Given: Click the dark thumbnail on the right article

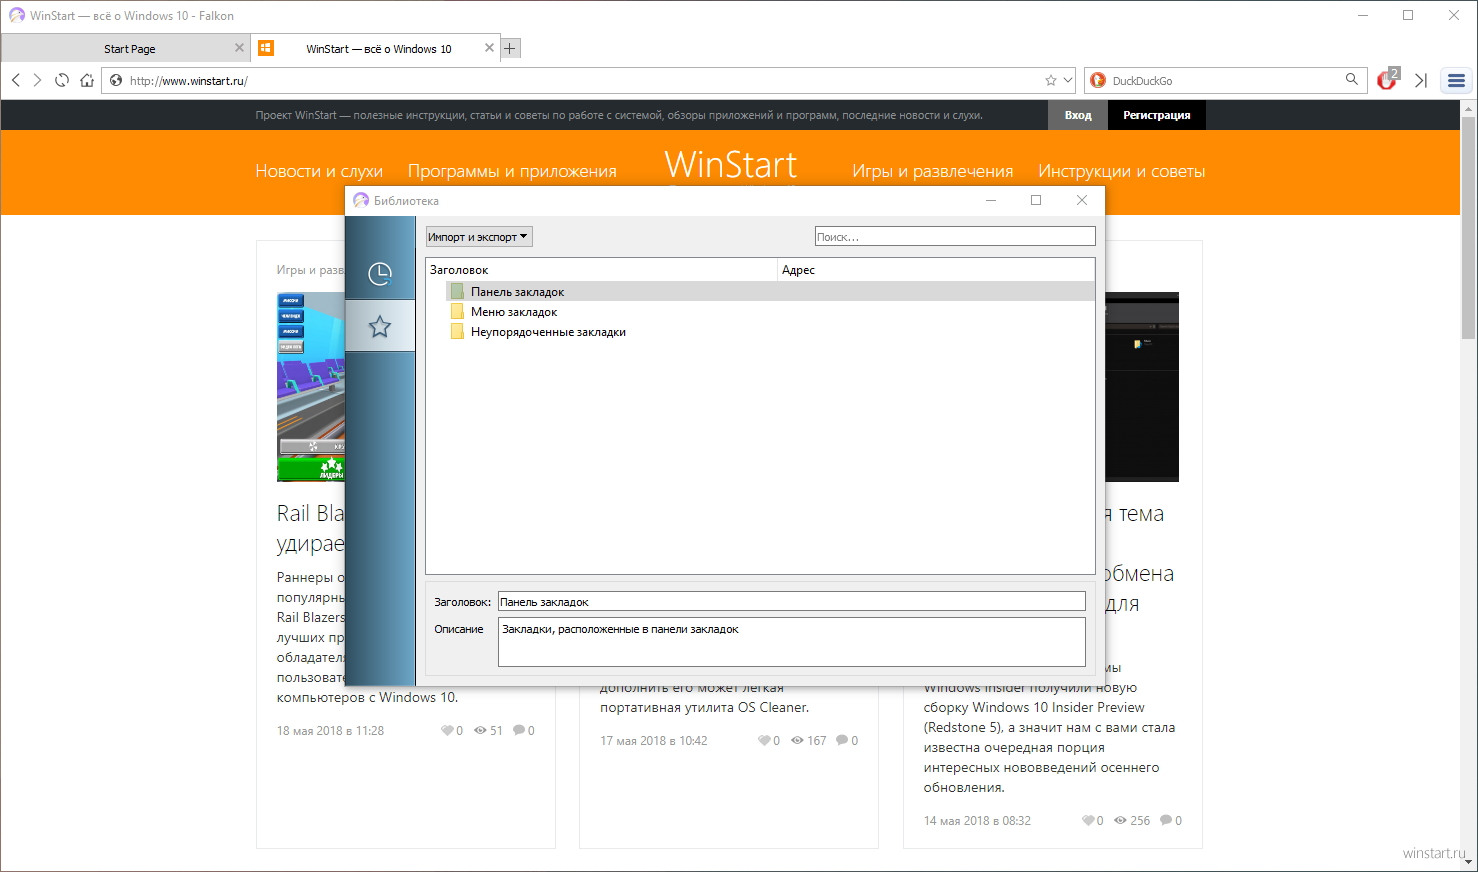Looking at the screenshot, I should coord(1142,386).
